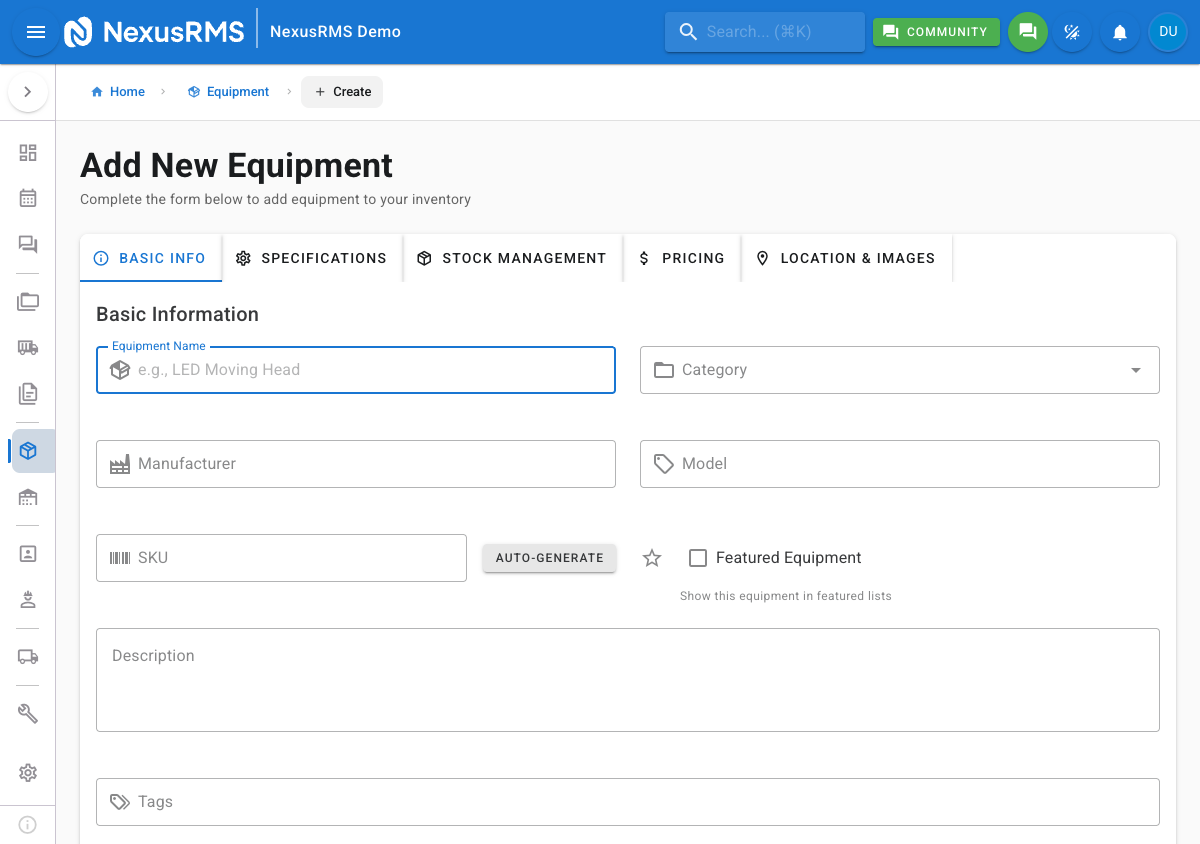The height and width of the screenshot is (844, 1200).
Task: Enable the Featured Equipment checkbox
Action: coord(697,558)
